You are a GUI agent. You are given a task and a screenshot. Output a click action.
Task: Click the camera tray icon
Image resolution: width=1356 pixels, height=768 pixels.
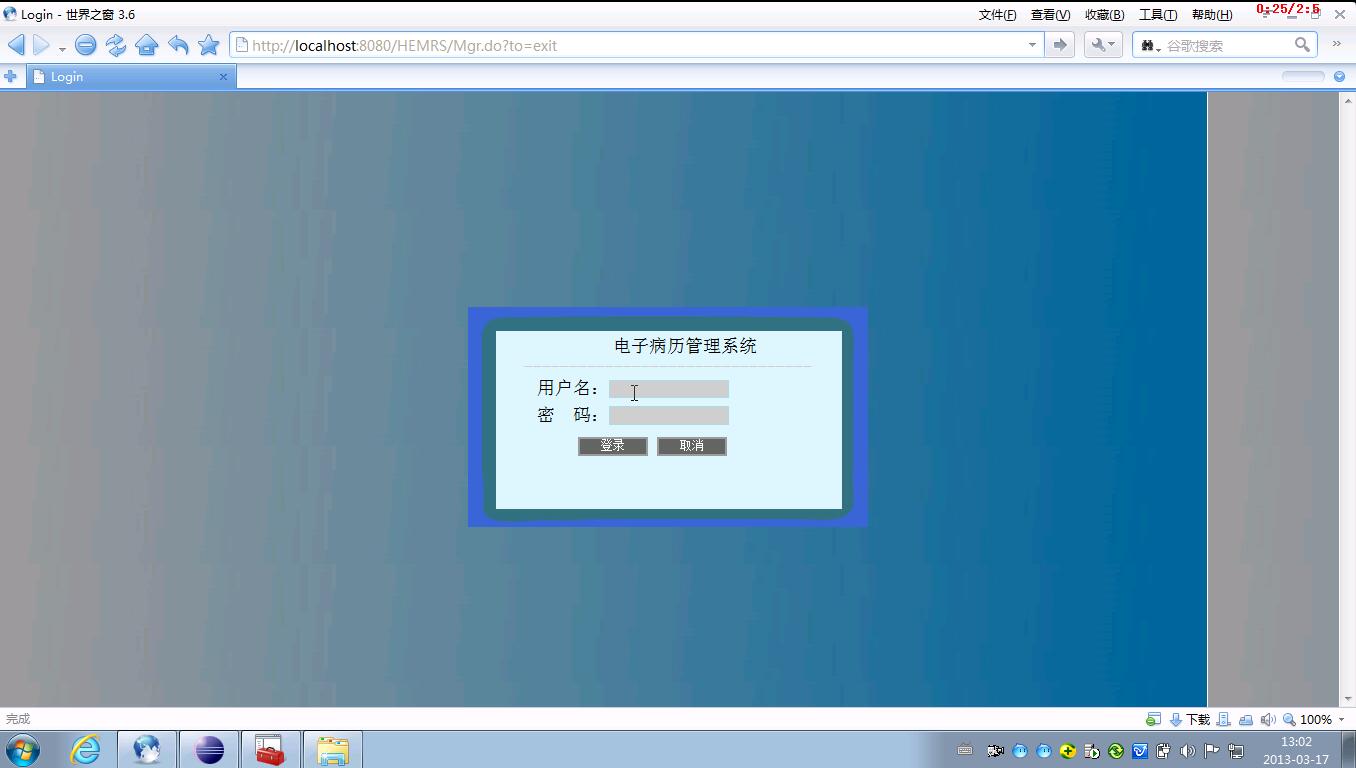[x=995, y=750]
